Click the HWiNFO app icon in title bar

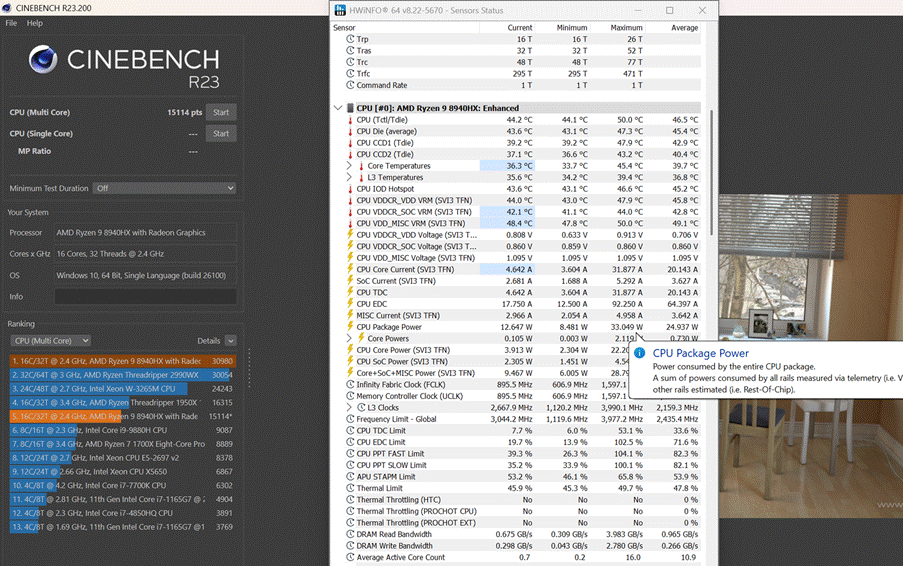342,11
